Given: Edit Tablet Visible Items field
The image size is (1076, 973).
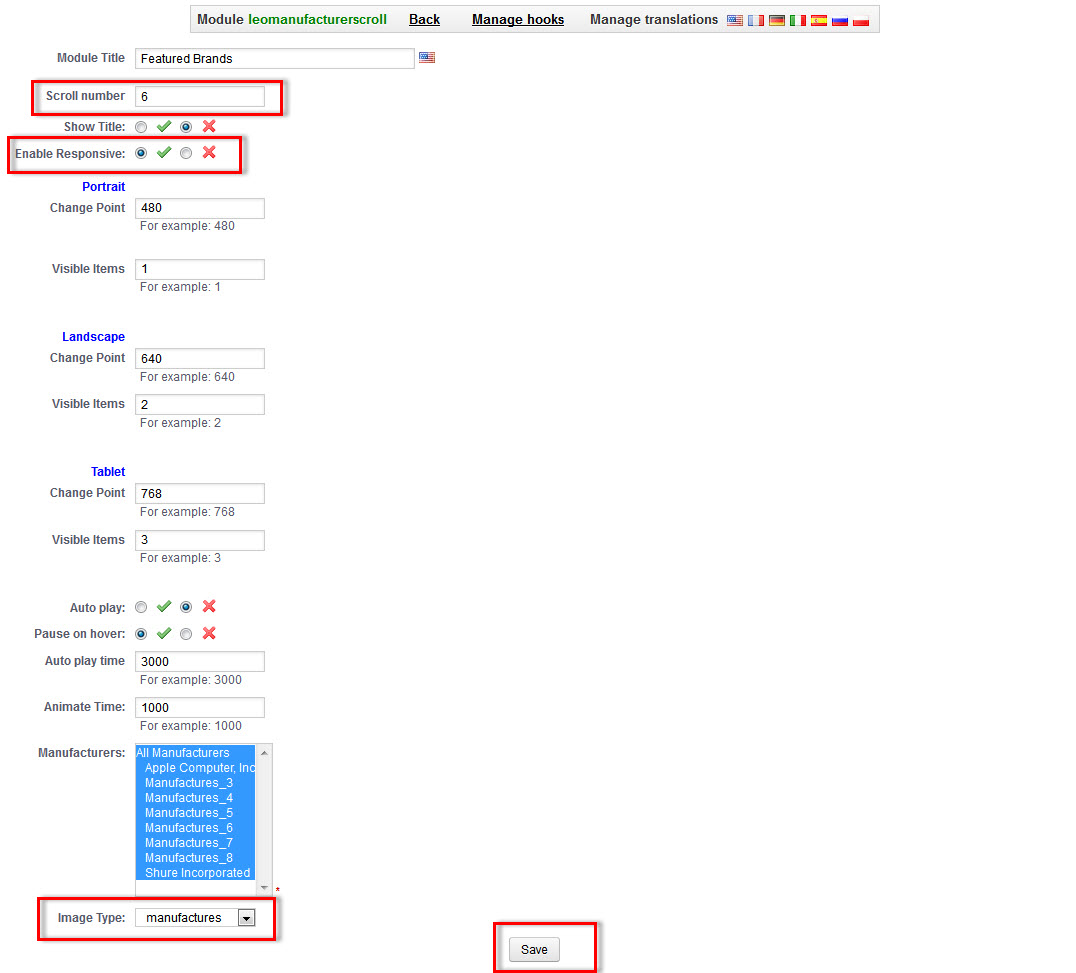Looking at the screenshot, I should click(x=200, y=540).
